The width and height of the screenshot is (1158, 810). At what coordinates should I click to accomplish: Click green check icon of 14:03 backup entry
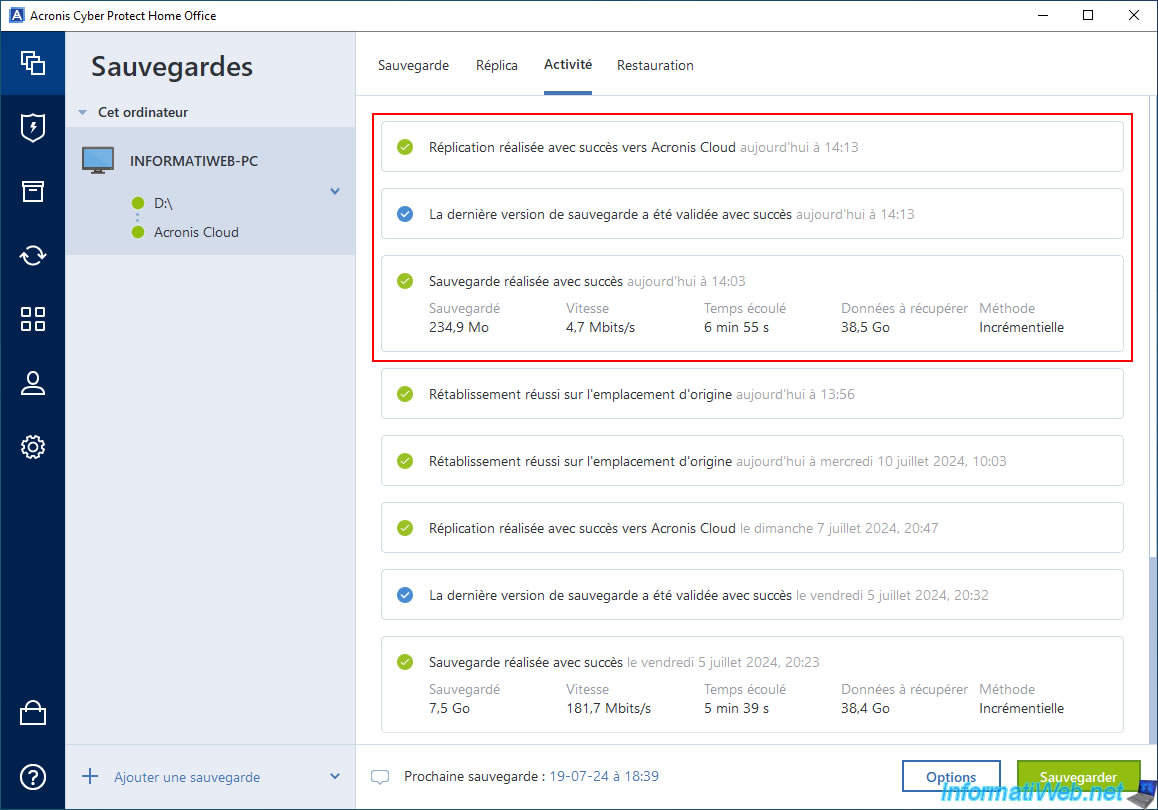pos(405,281)
